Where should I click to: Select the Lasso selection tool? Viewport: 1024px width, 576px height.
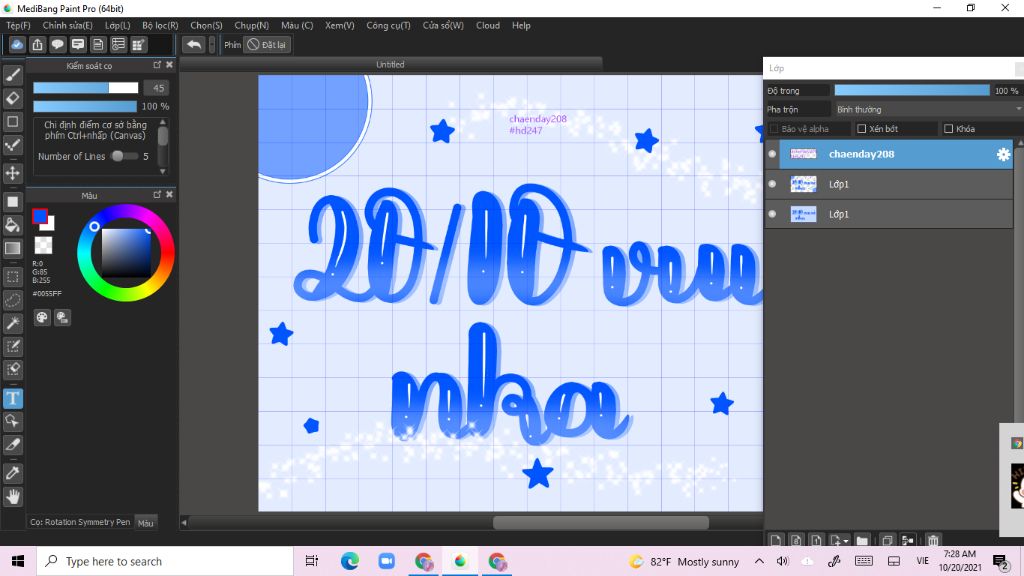click(12, 300)
